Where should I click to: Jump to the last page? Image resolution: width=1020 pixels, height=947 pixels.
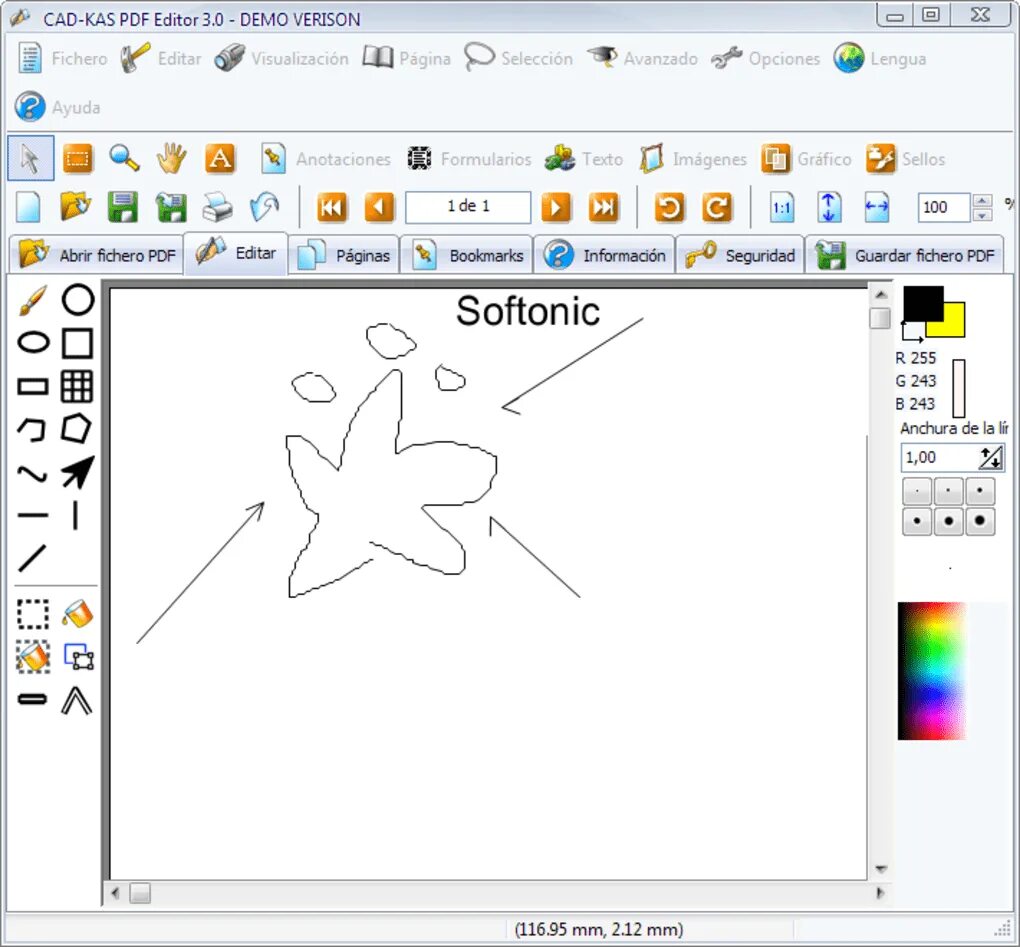point(603,207)
